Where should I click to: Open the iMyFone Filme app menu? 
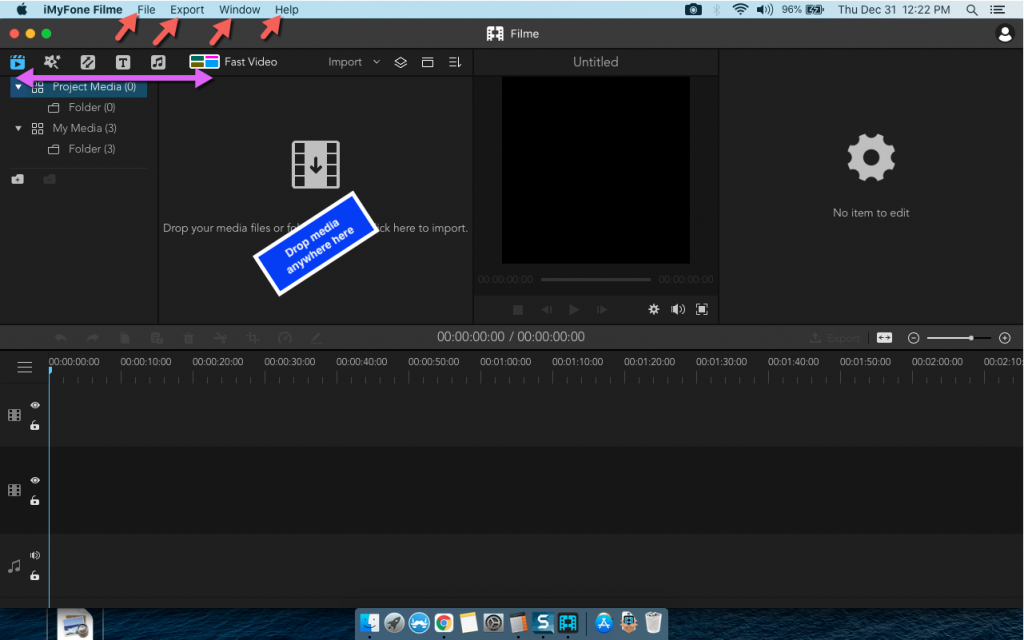(83, 10)
